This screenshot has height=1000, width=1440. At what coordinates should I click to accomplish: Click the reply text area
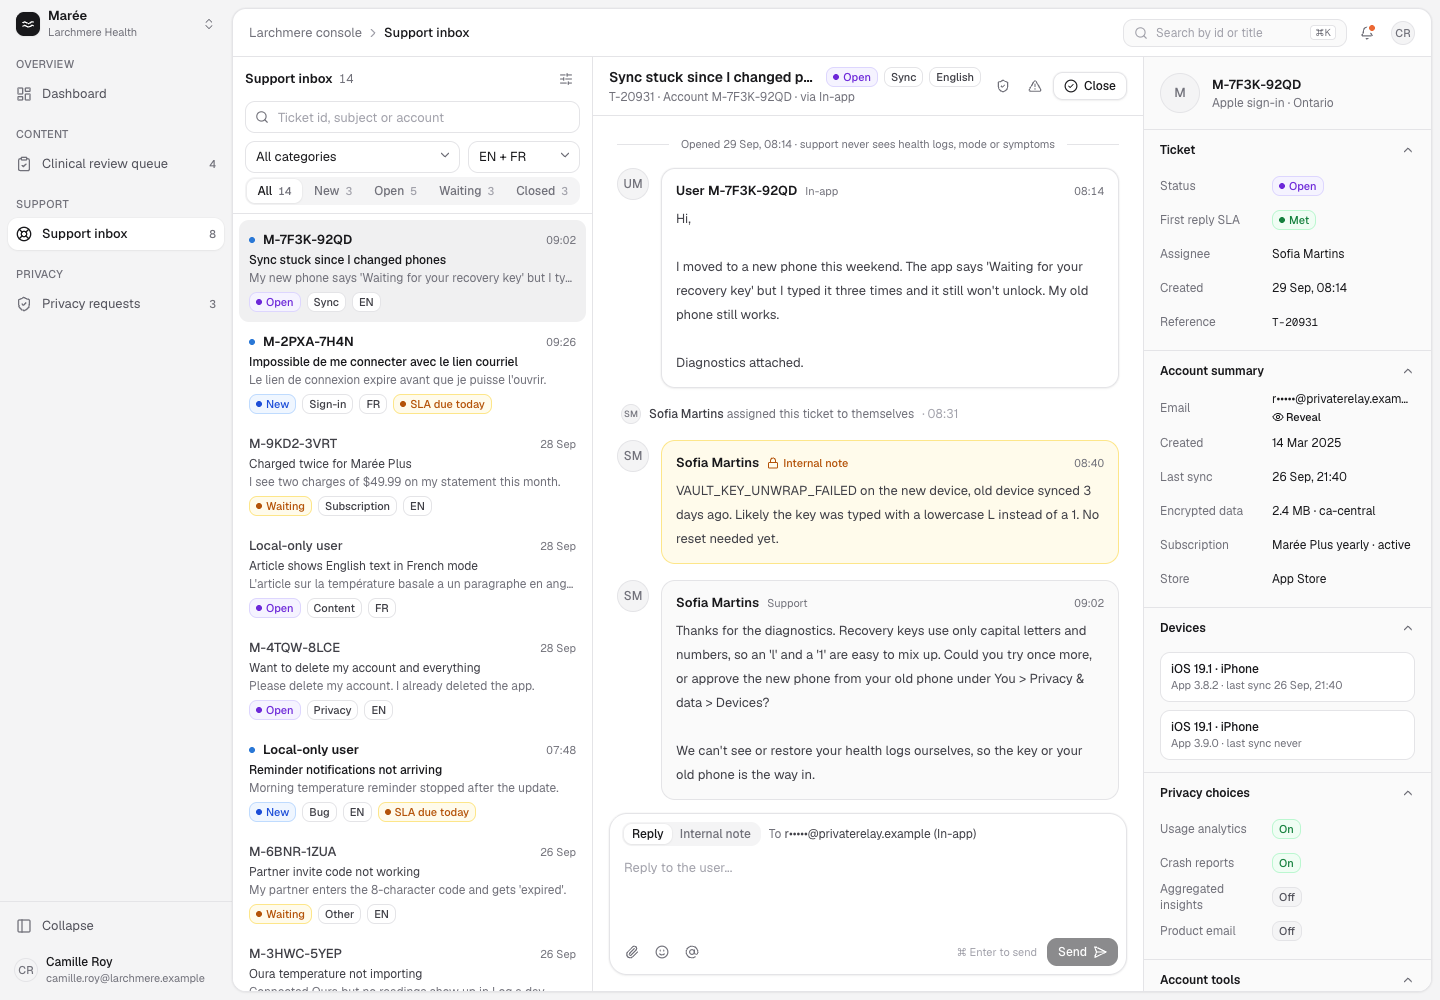tap(868, 890)
